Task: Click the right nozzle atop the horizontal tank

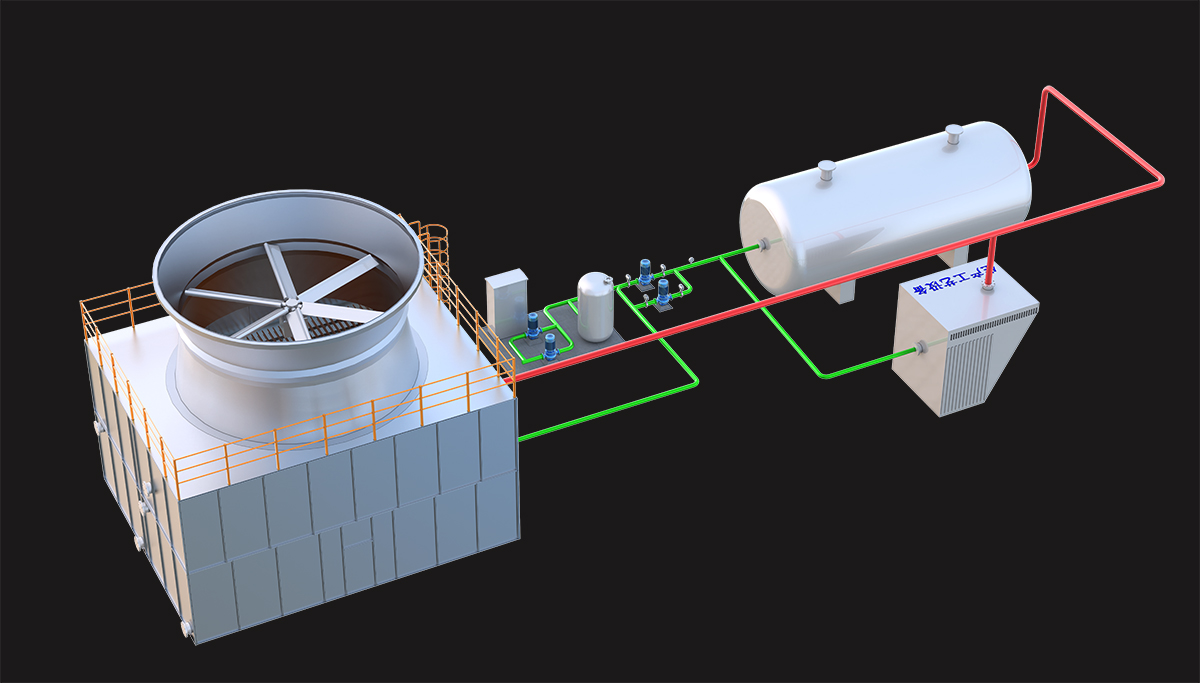Action: click(954, 132)
